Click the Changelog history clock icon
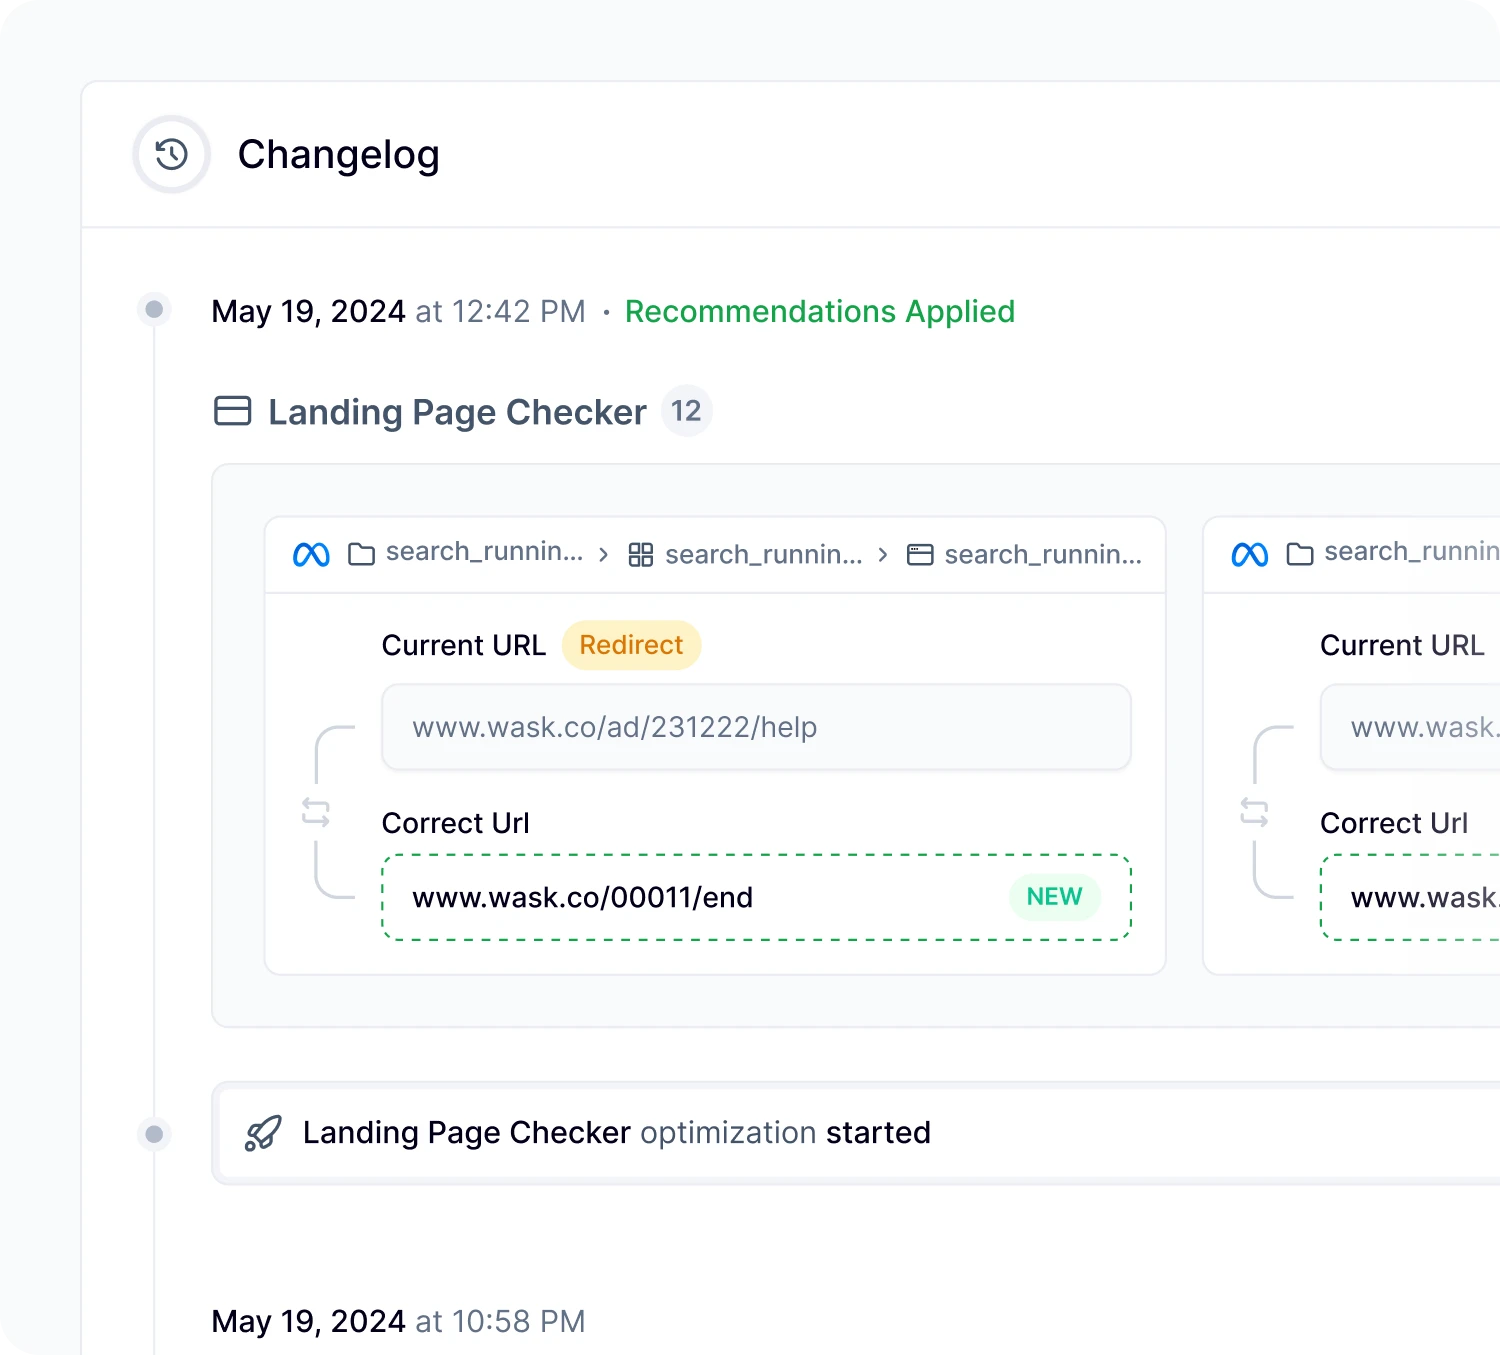Viewport: 1500px width, 1355px height. click(171, 154)
